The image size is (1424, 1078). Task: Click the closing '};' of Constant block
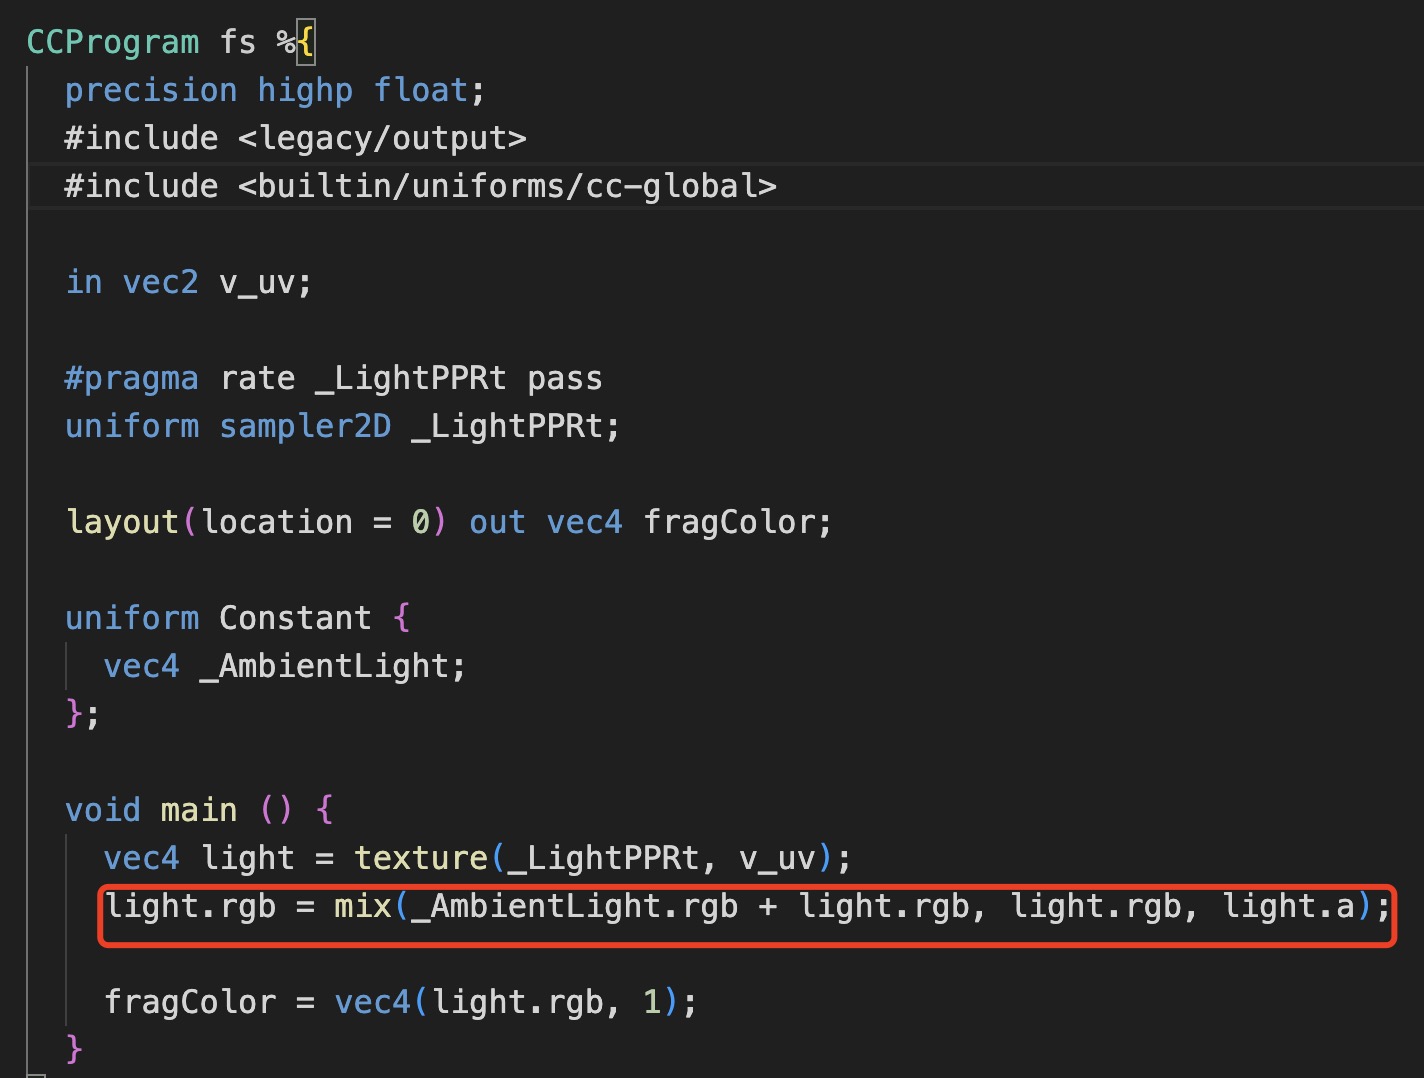pos(82,714)
